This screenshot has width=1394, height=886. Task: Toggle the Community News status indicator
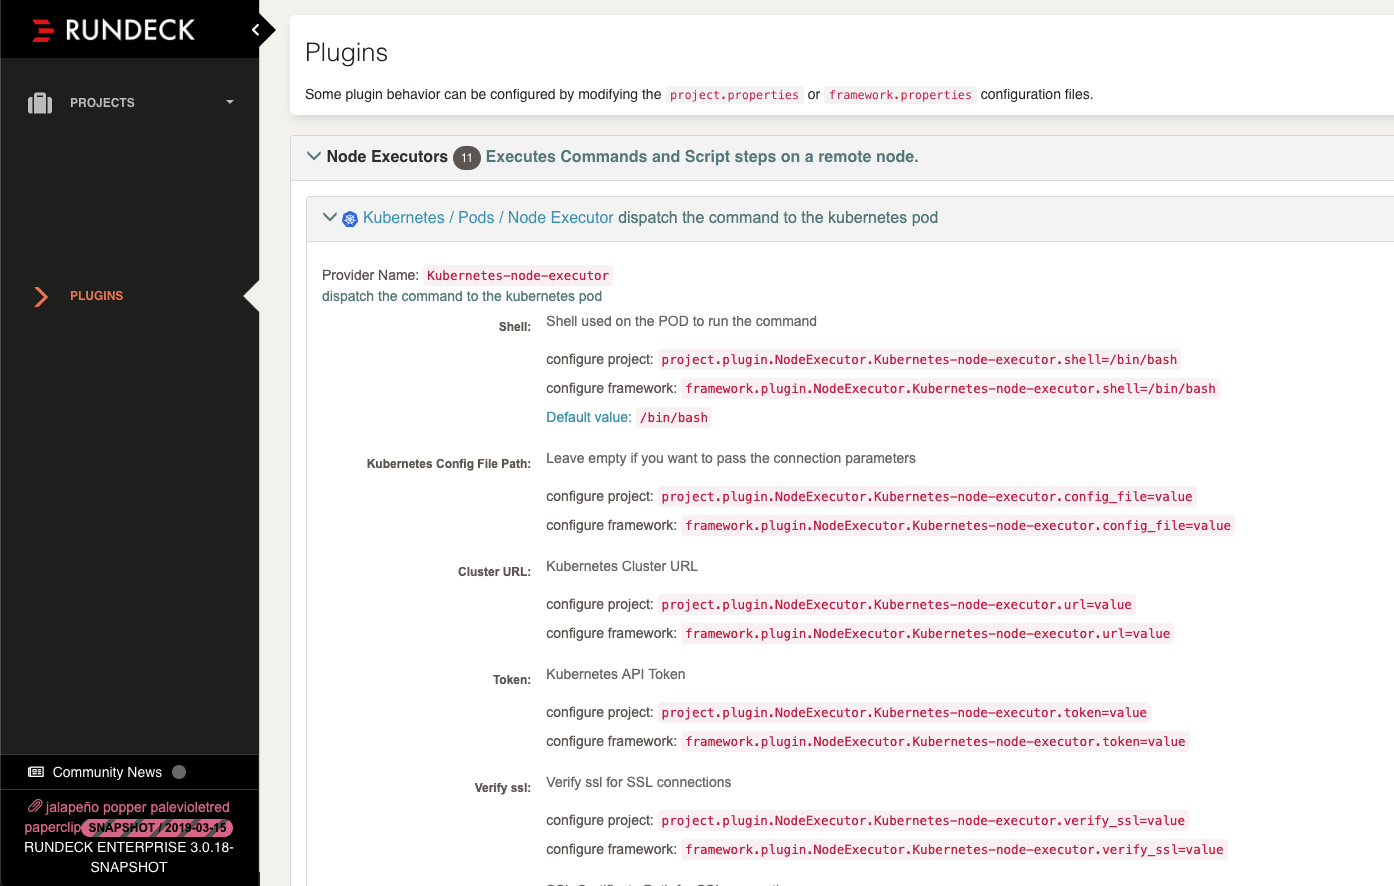click(178, 772)
